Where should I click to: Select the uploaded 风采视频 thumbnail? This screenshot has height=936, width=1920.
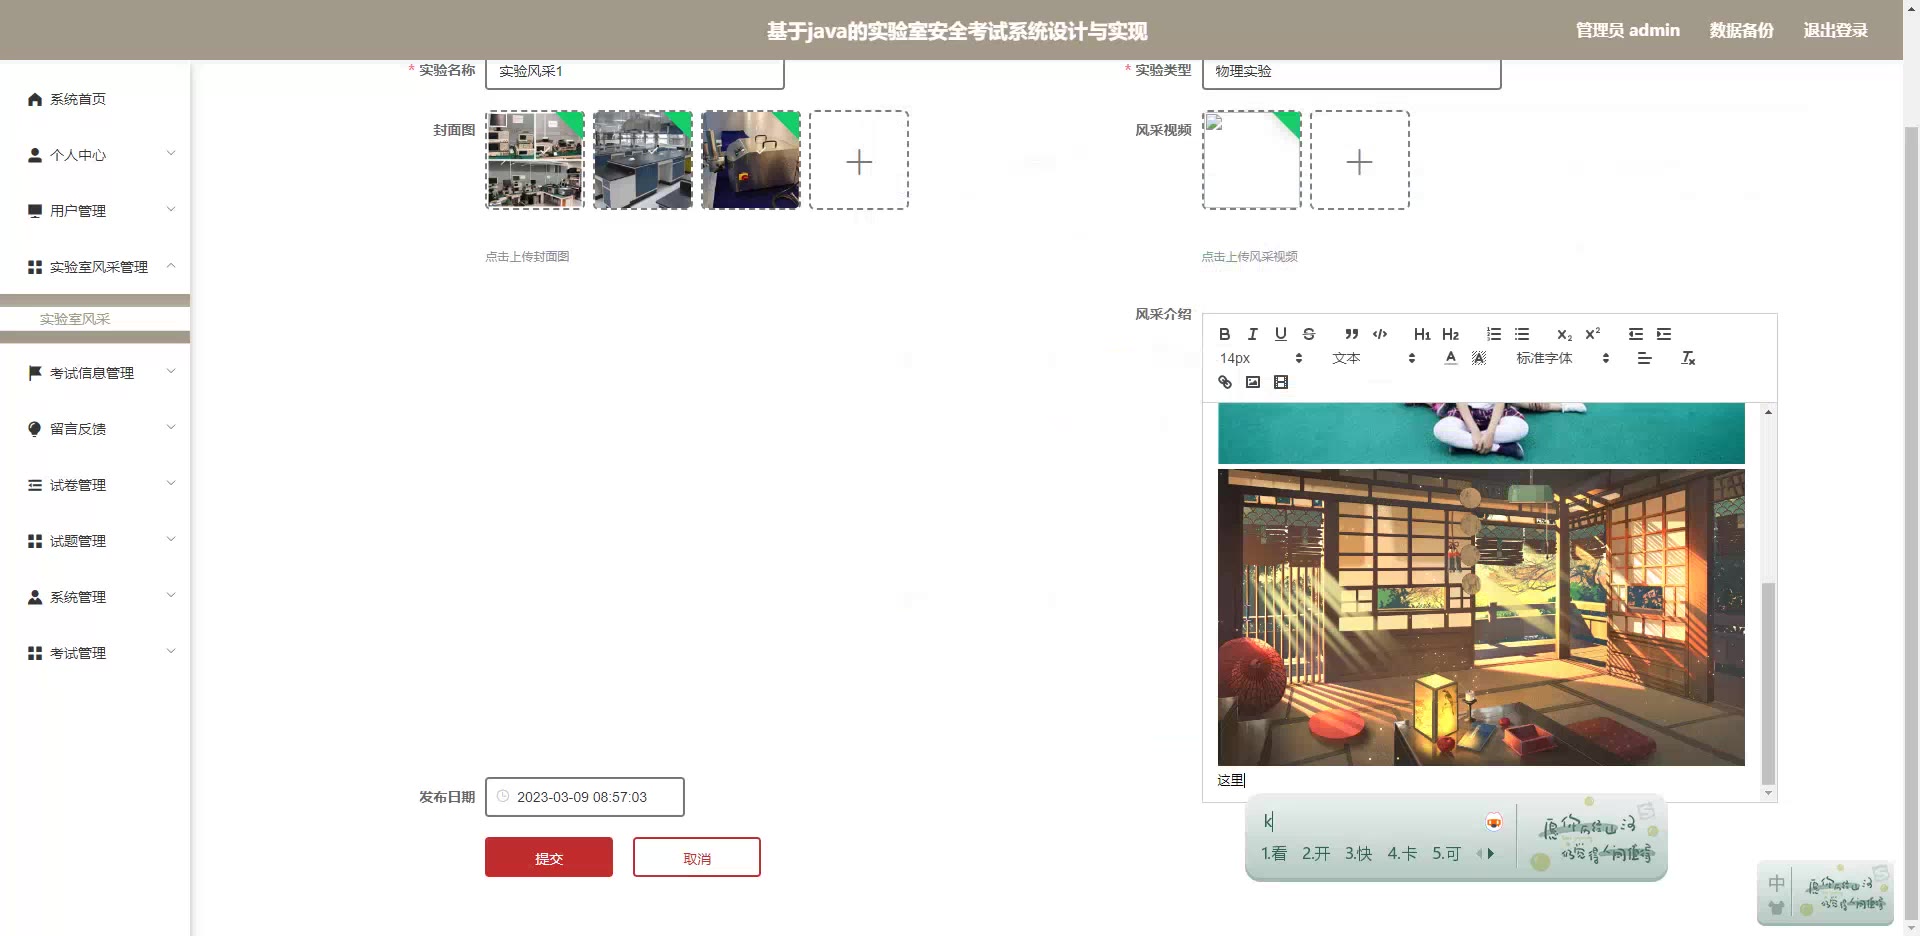point(1252,160)
